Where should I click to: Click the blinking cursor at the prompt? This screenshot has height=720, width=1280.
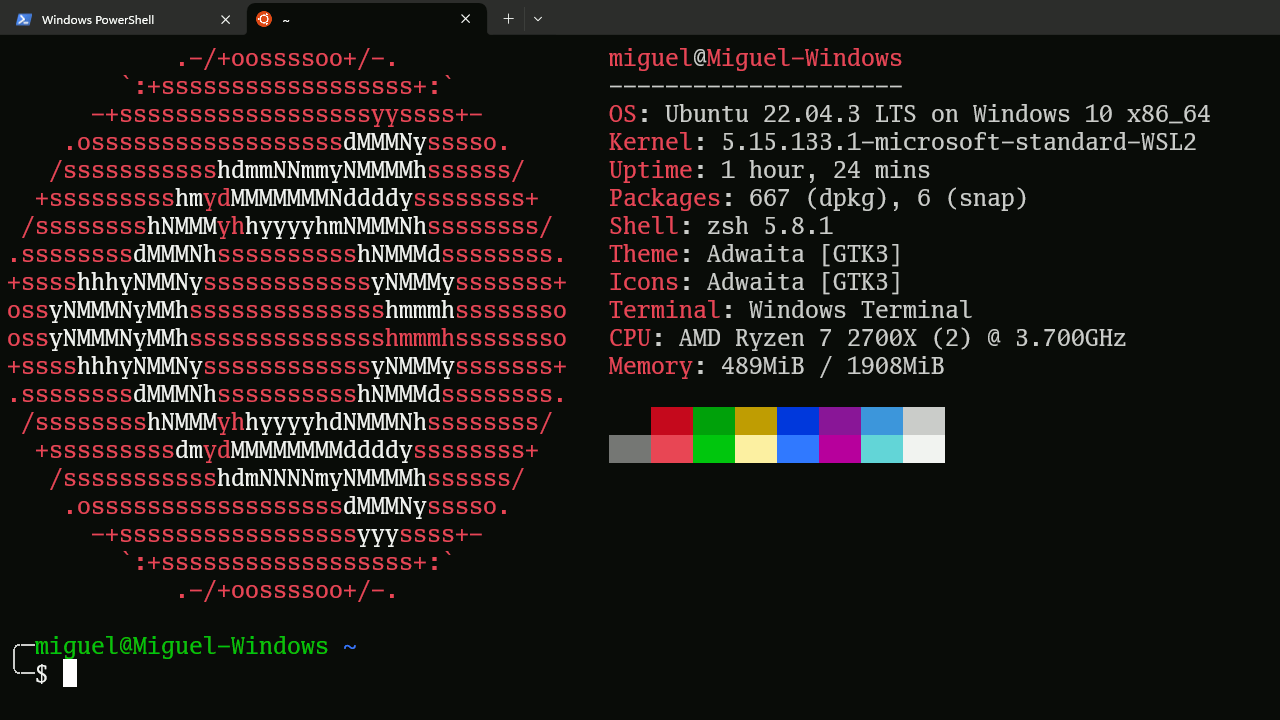click(68, 673)
